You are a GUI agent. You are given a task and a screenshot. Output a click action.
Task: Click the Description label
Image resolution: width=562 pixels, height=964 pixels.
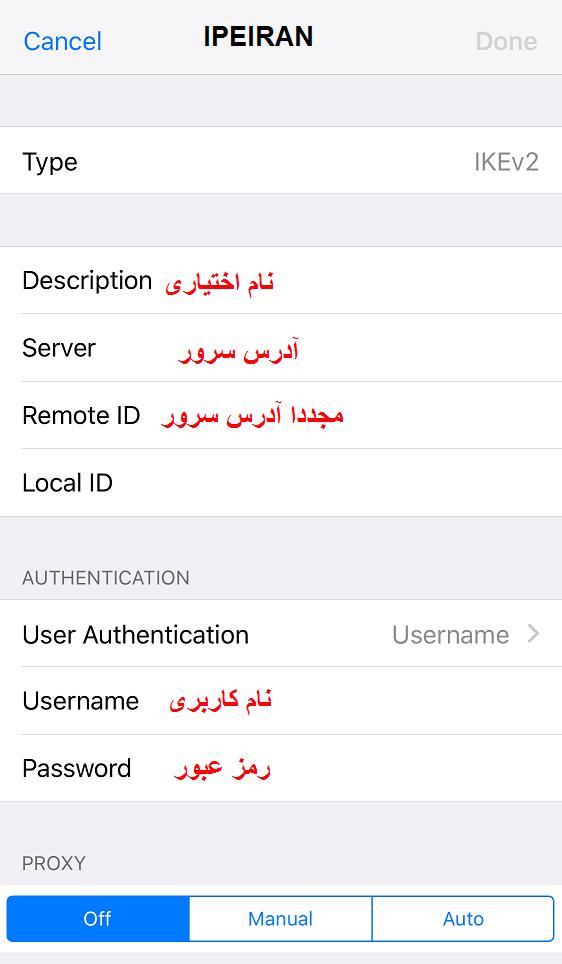87,280
